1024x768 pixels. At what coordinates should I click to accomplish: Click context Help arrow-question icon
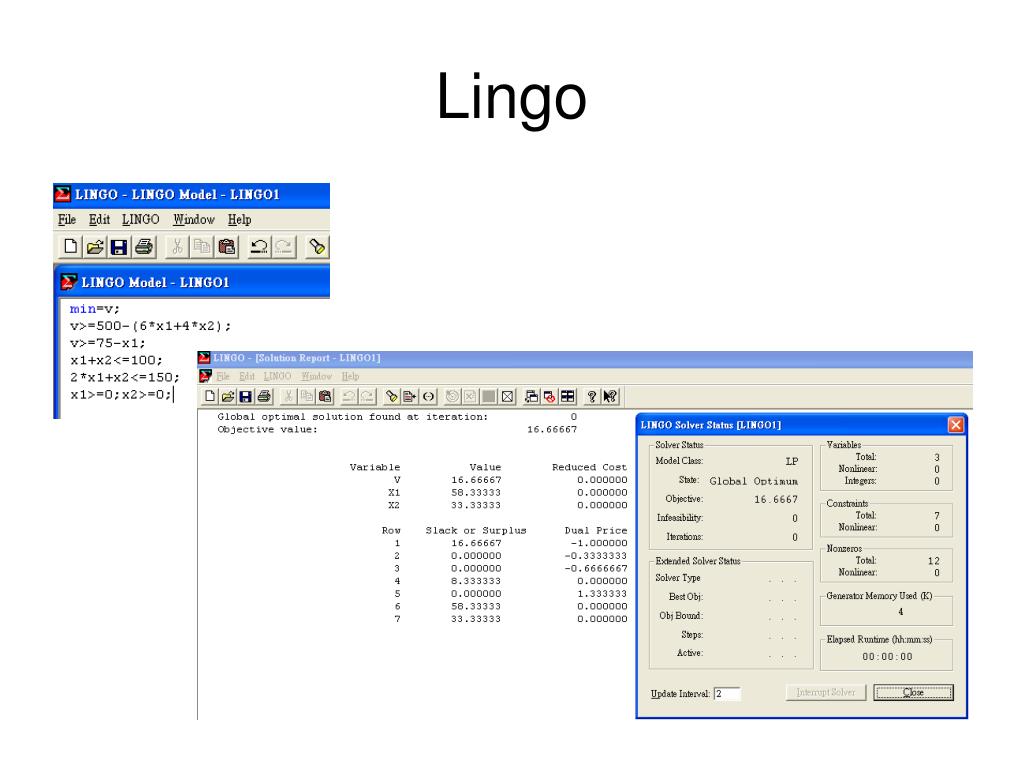(x=610, y=396)
